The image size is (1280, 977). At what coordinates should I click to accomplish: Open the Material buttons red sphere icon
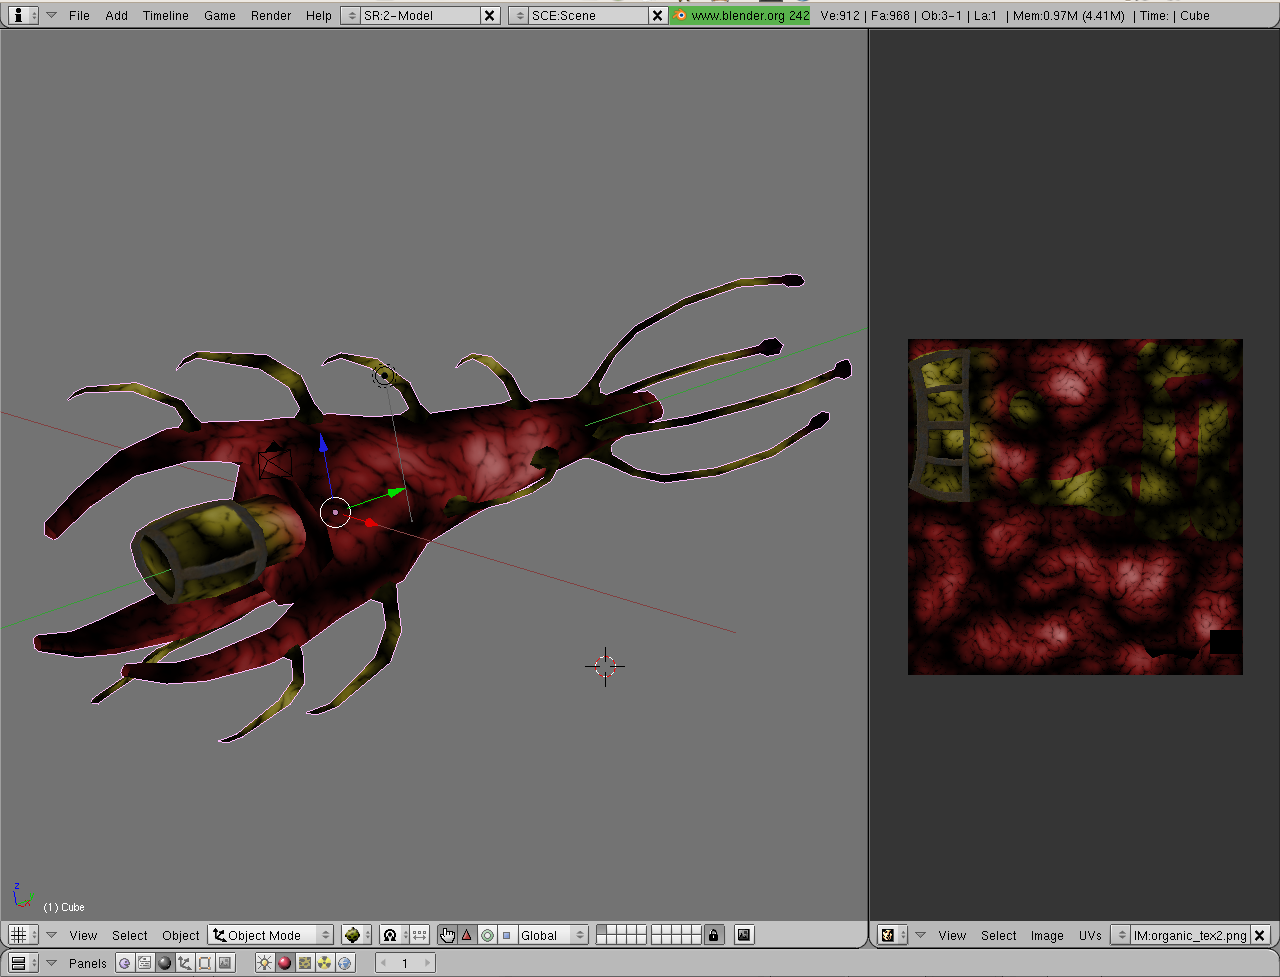tap(284, 963)
